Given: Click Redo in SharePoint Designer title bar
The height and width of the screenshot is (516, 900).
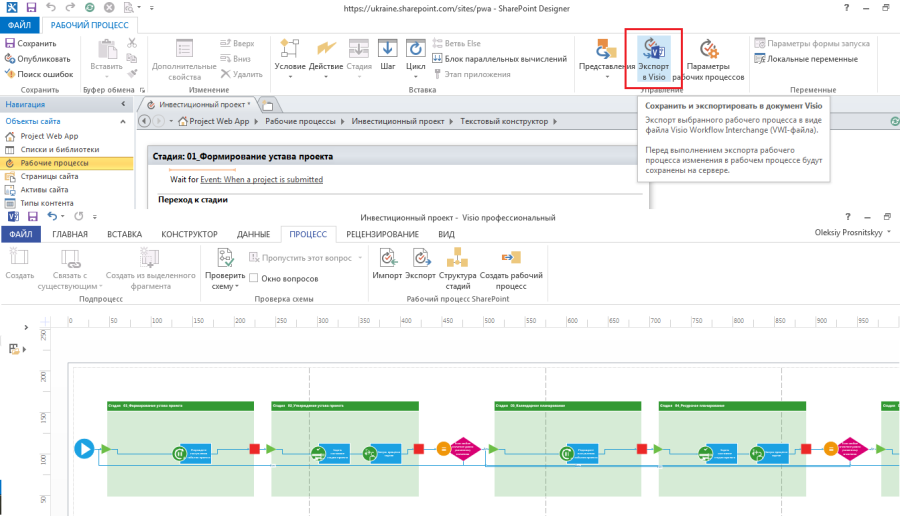Looking at the screenshot, I should pos(70,8).
